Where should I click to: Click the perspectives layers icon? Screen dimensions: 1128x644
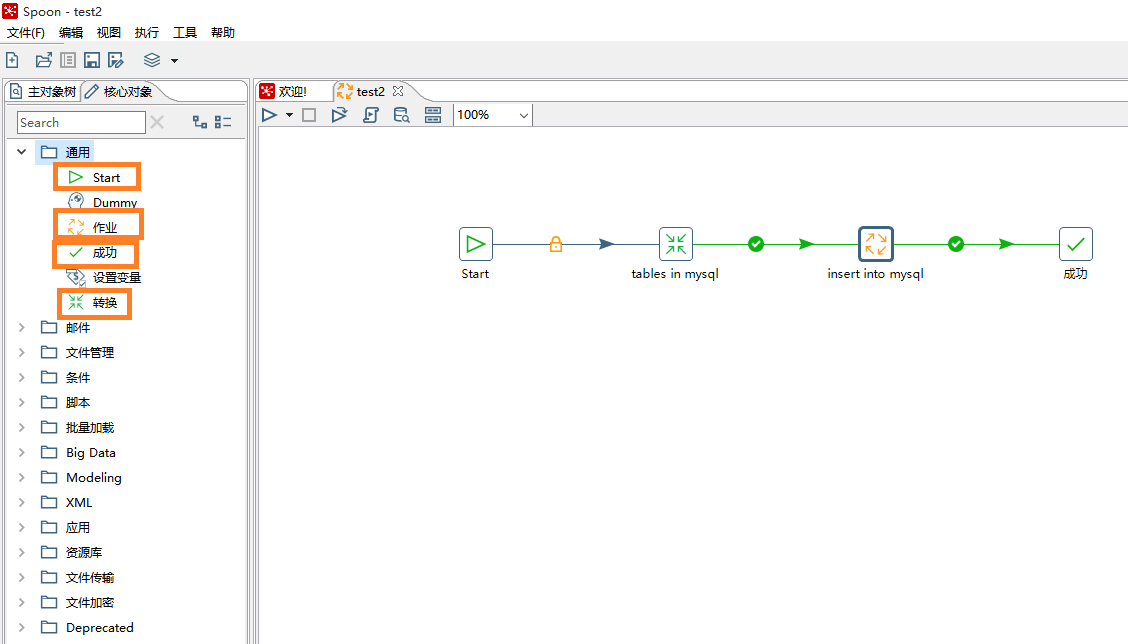[152, 60]
